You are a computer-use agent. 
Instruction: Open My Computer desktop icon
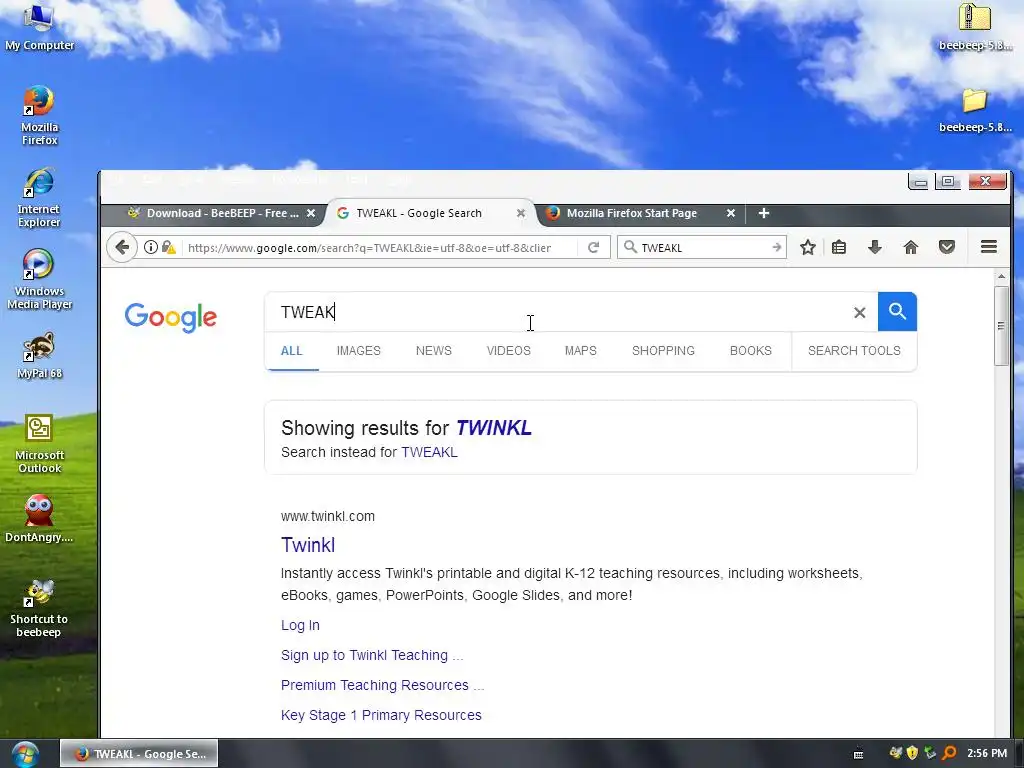point(39,27)
